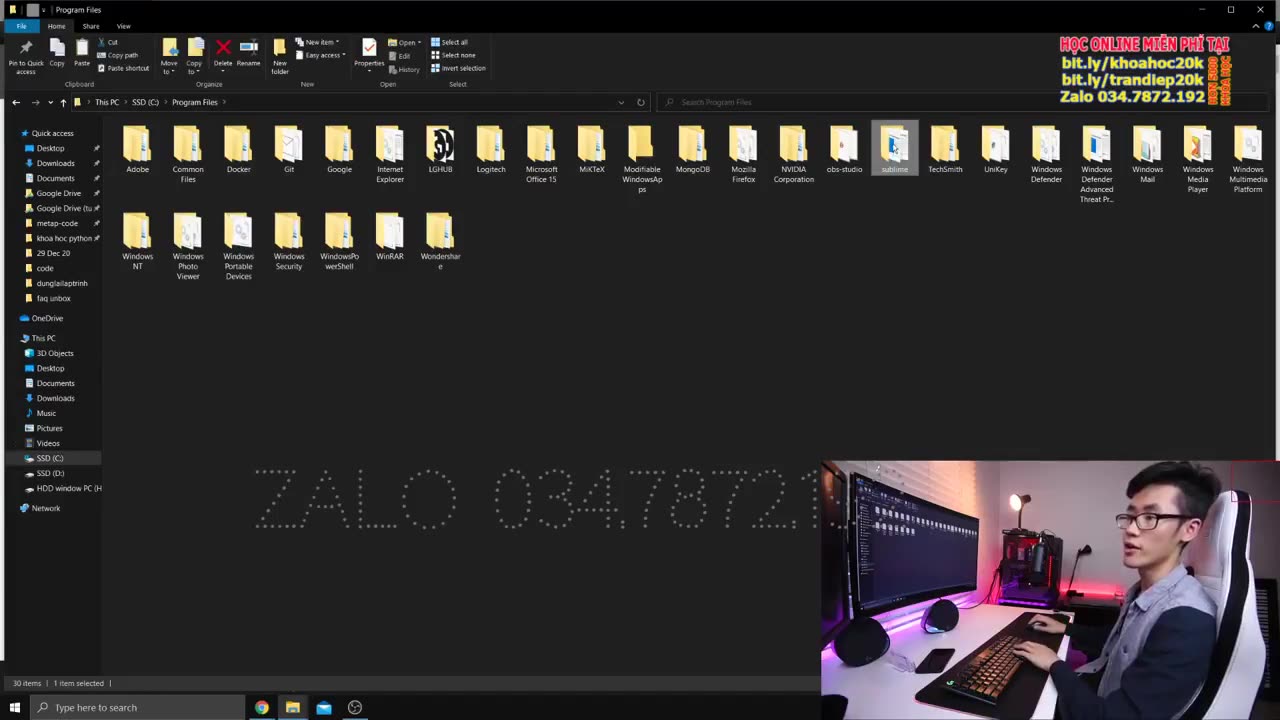The height and width of the screenshot is (720, 1280).
Task: Select the LGHUB folder
Action: tap(440, 150)
